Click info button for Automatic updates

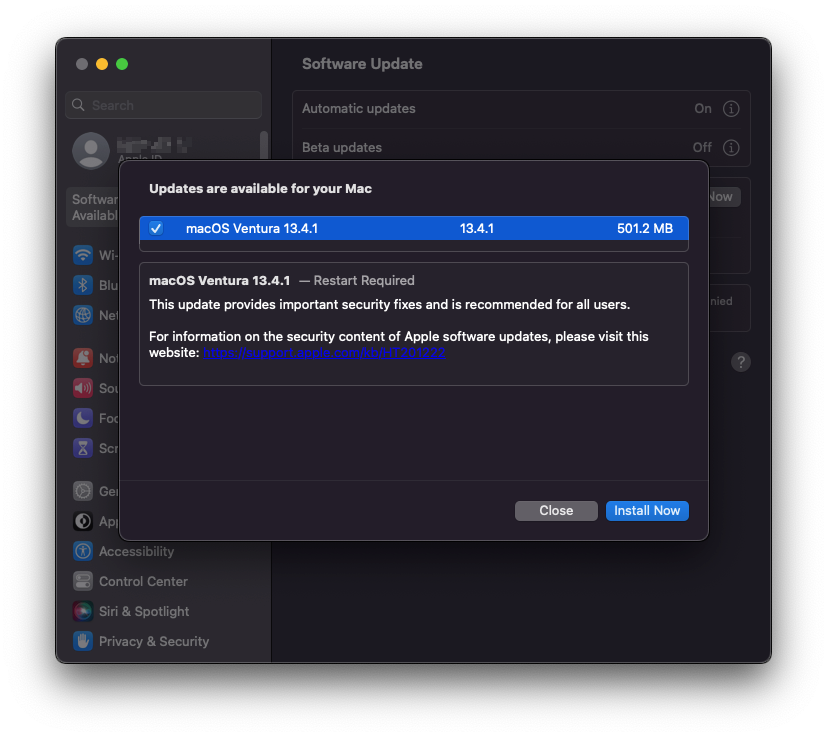[730, 109]
